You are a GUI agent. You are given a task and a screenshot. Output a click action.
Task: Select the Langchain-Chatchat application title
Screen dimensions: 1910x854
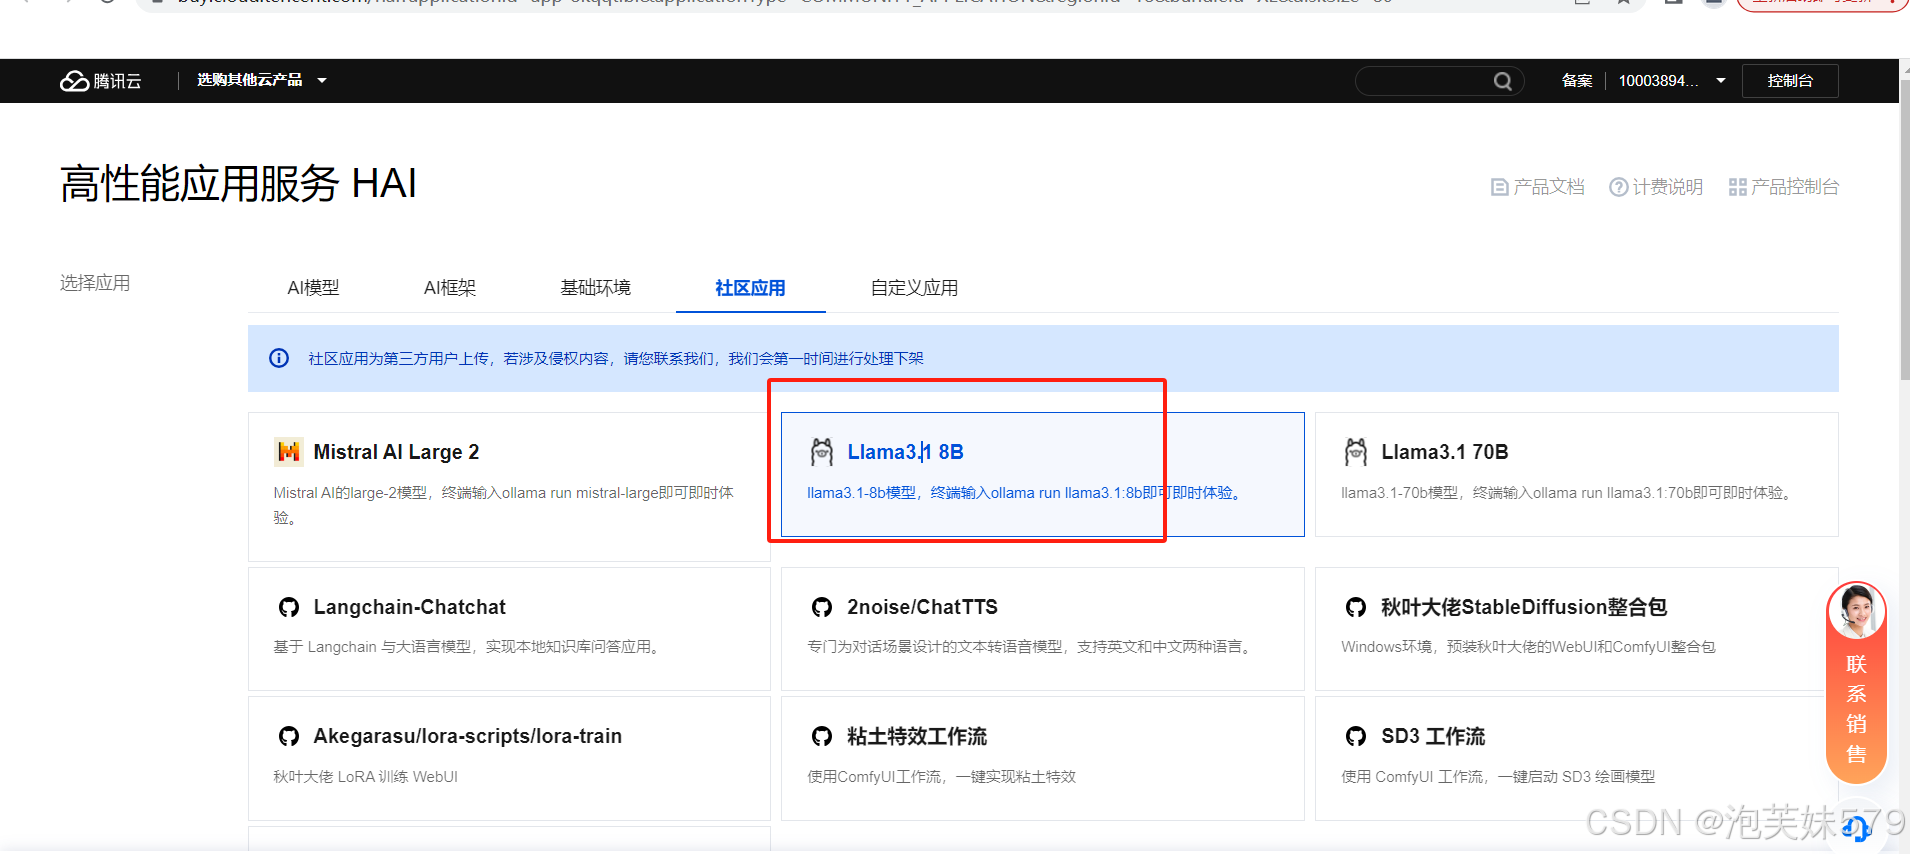tap(409, 607)
